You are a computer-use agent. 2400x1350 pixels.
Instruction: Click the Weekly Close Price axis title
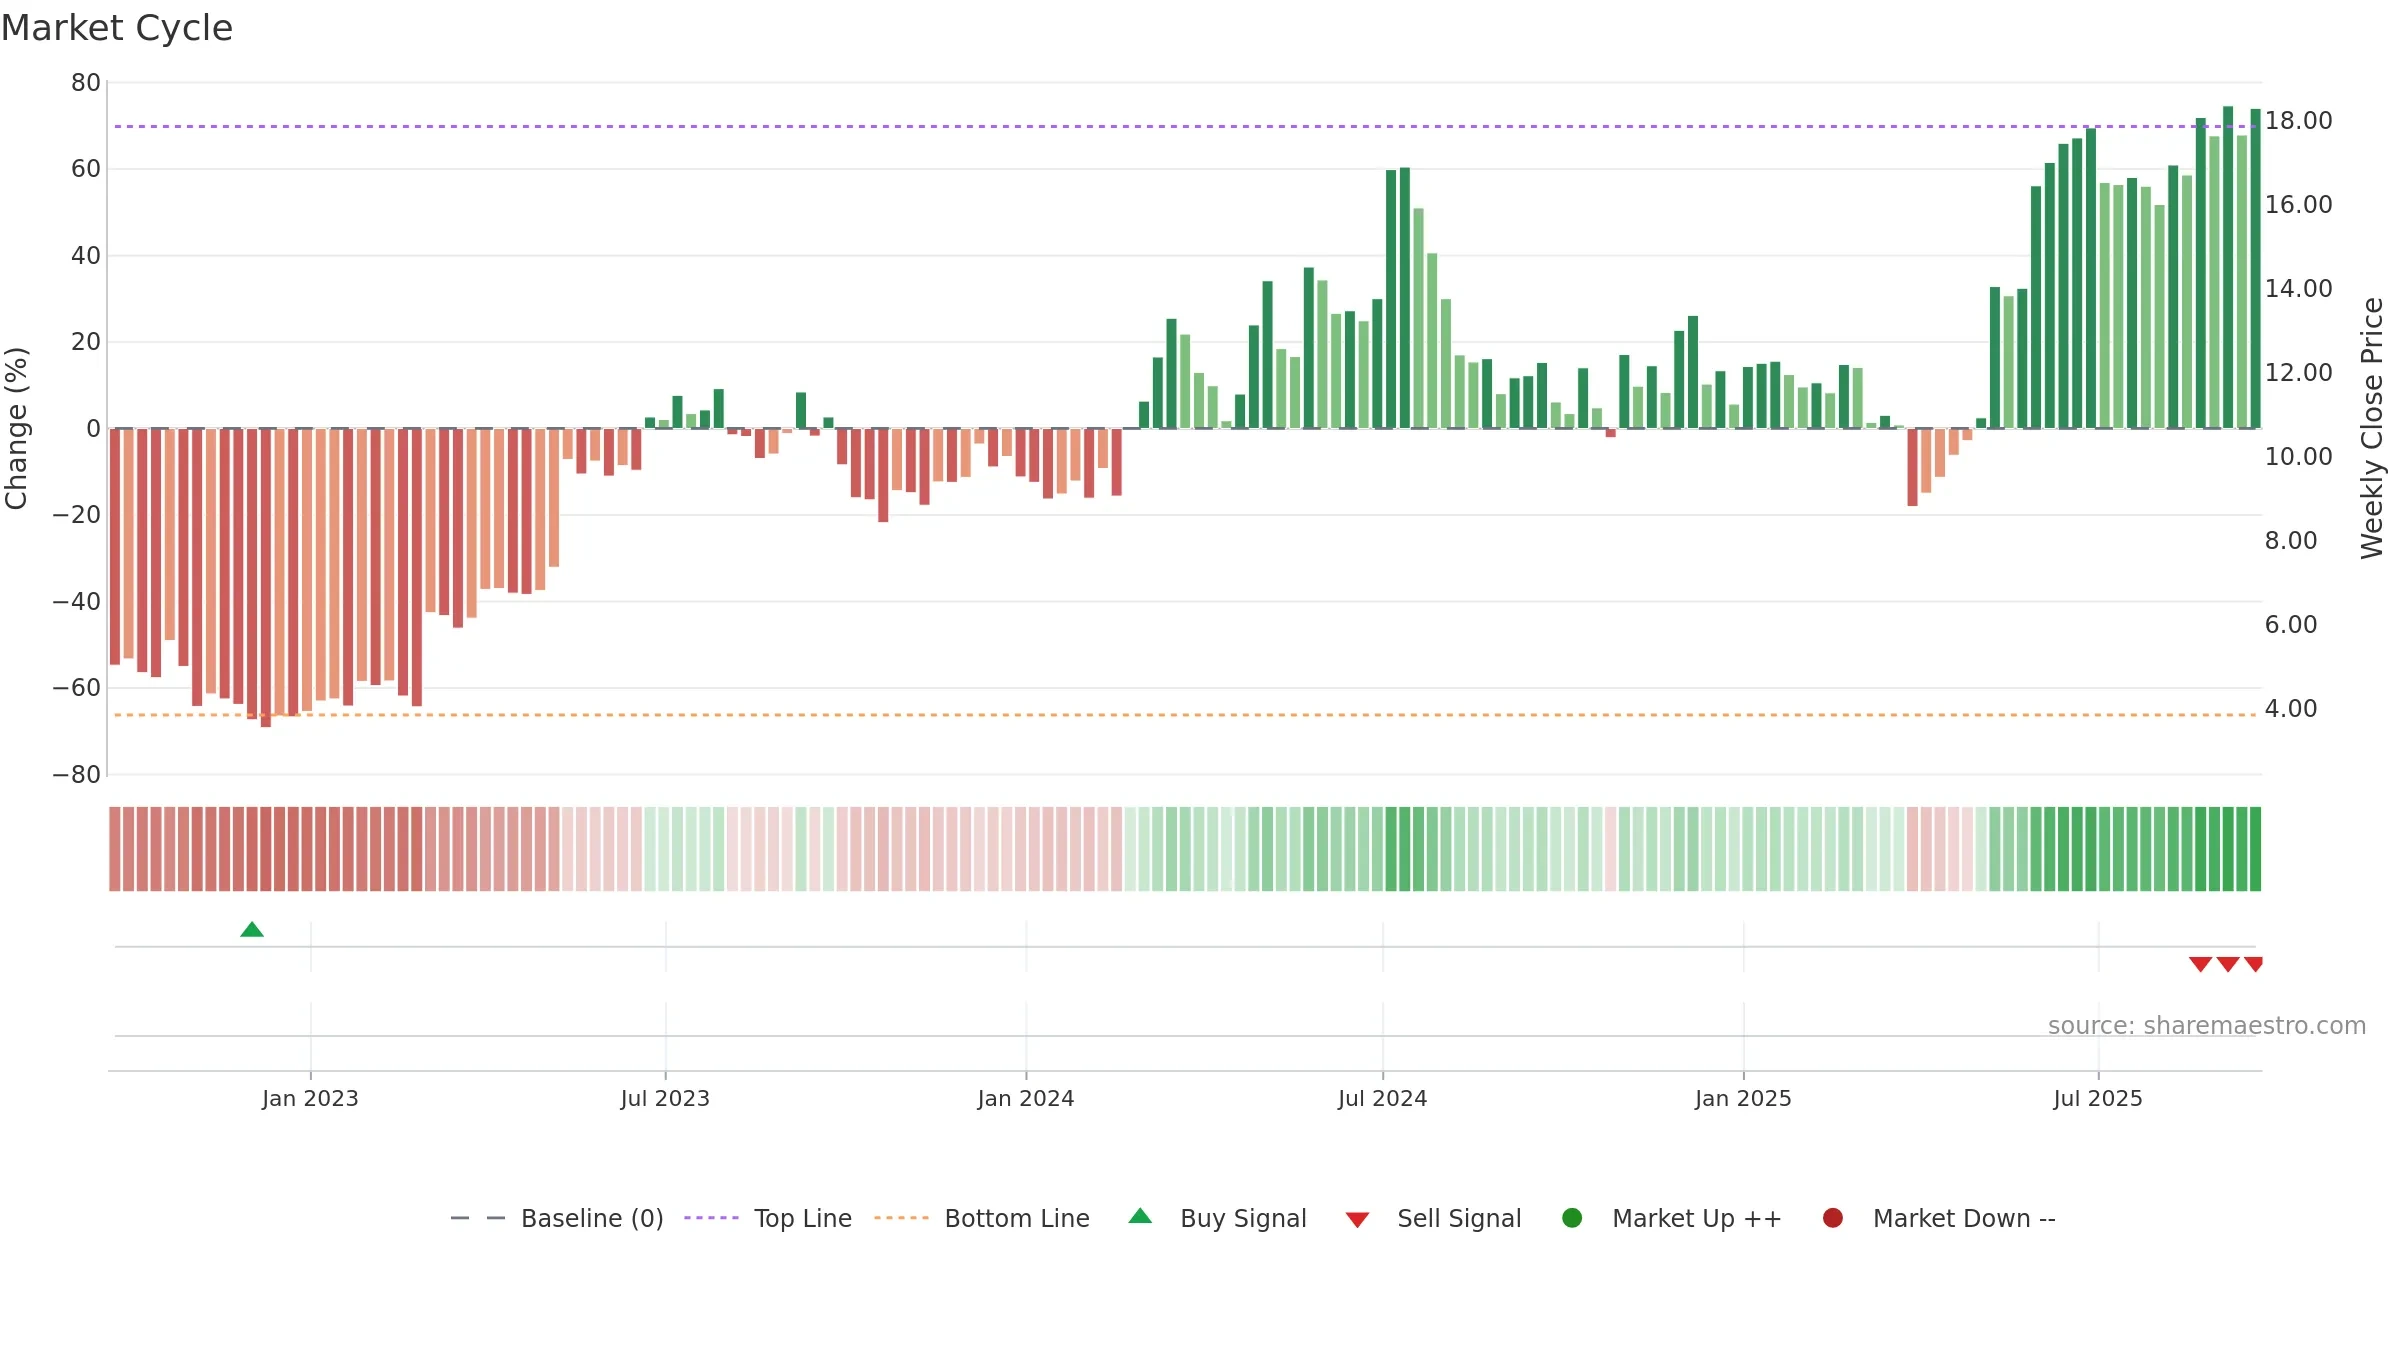click(x=2372, y=428)
